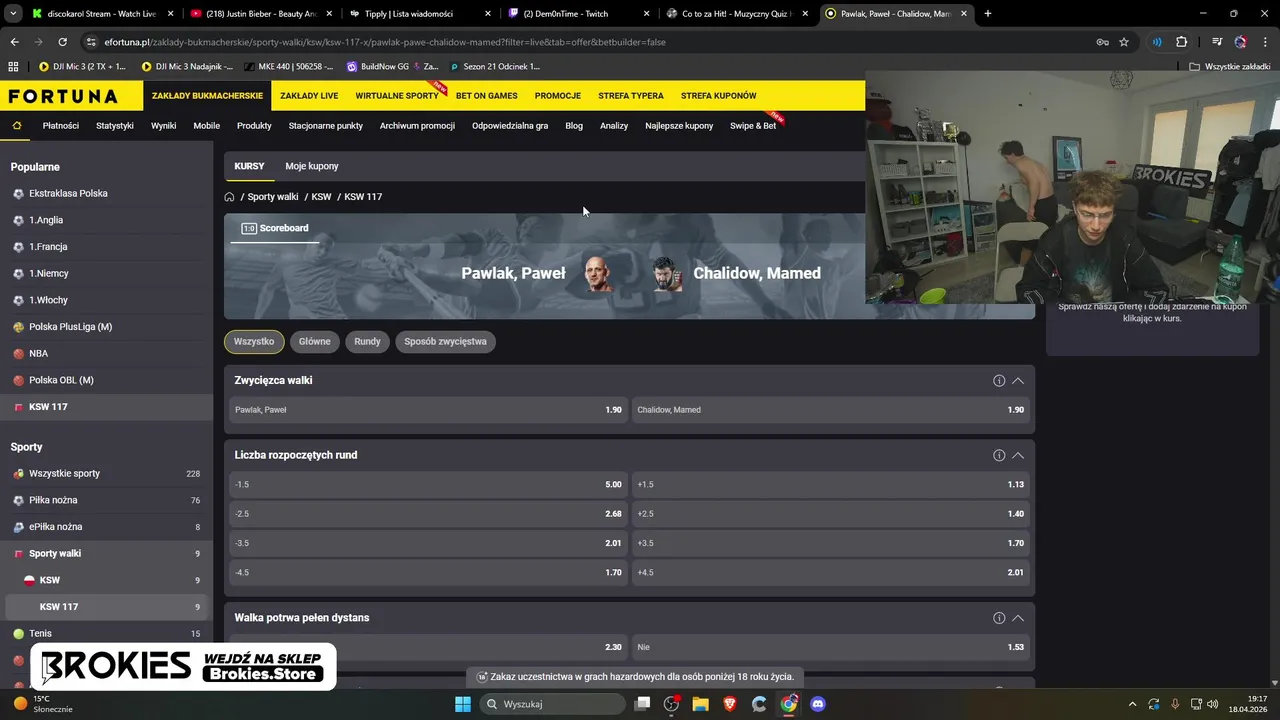Image resolution: width=1280 pixels, height=720 pixels.
Task: Pick +4.5 rounds at odds 2.01
Action: (x=830, y=573)
